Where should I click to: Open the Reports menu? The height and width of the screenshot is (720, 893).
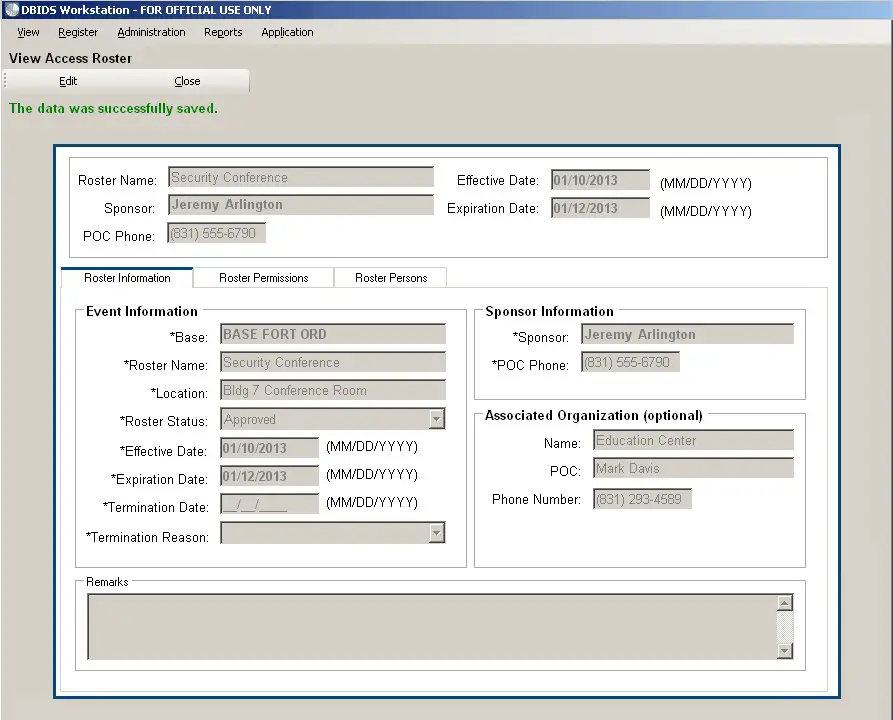pos(222,32)
